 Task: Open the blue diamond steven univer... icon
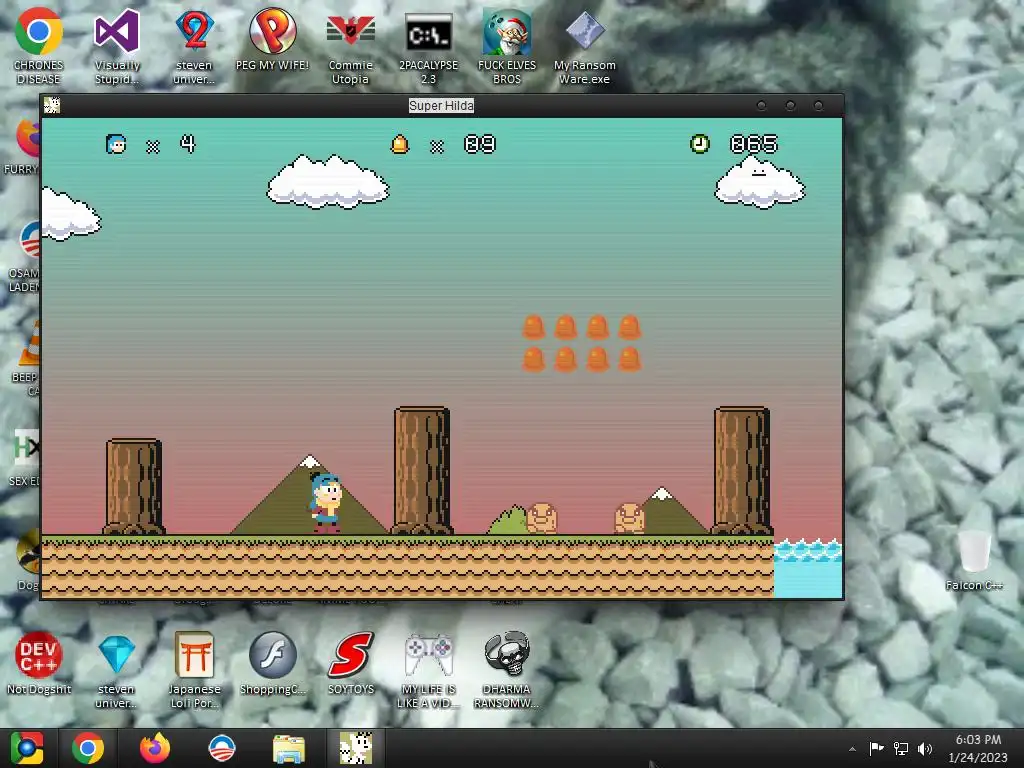click(x=117, y=669)
